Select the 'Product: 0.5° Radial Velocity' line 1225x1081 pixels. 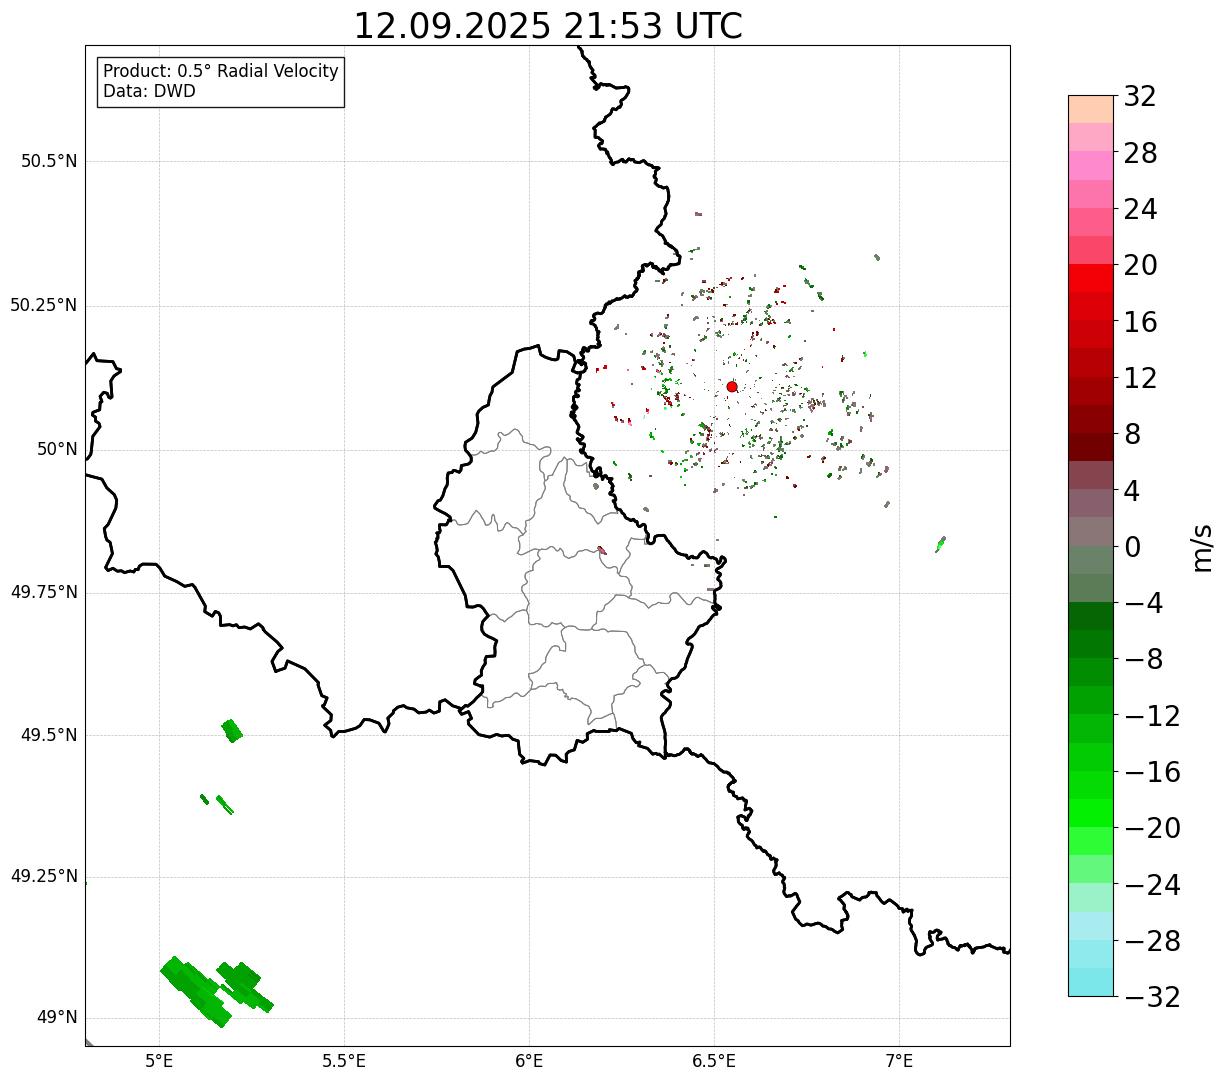pos(221,71)
